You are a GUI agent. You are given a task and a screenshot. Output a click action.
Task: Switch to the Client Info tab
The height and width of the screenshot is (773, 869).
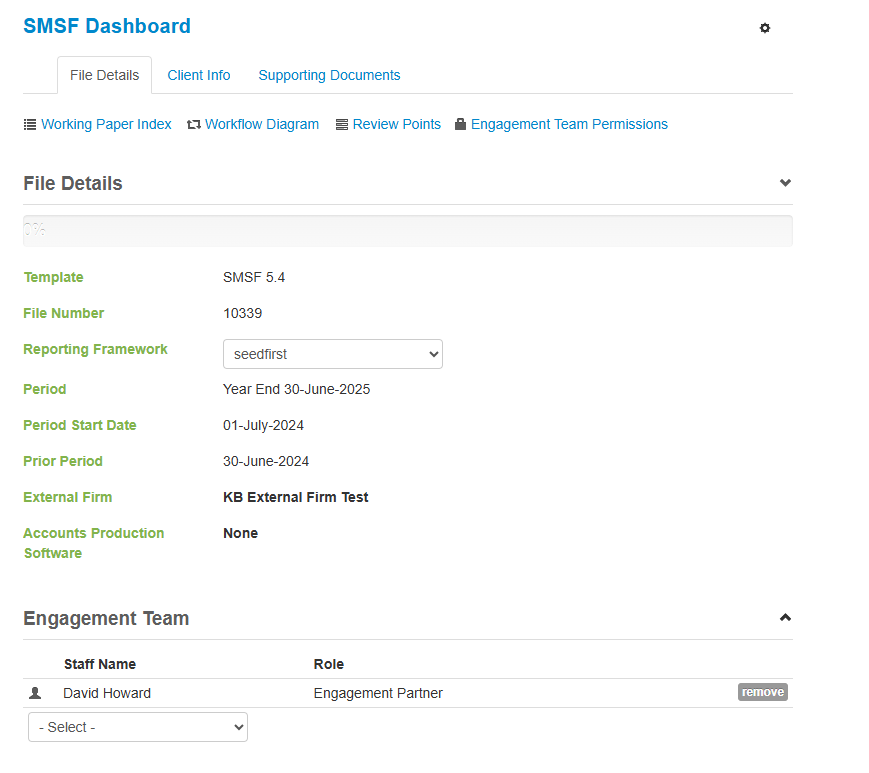point(198,75)
